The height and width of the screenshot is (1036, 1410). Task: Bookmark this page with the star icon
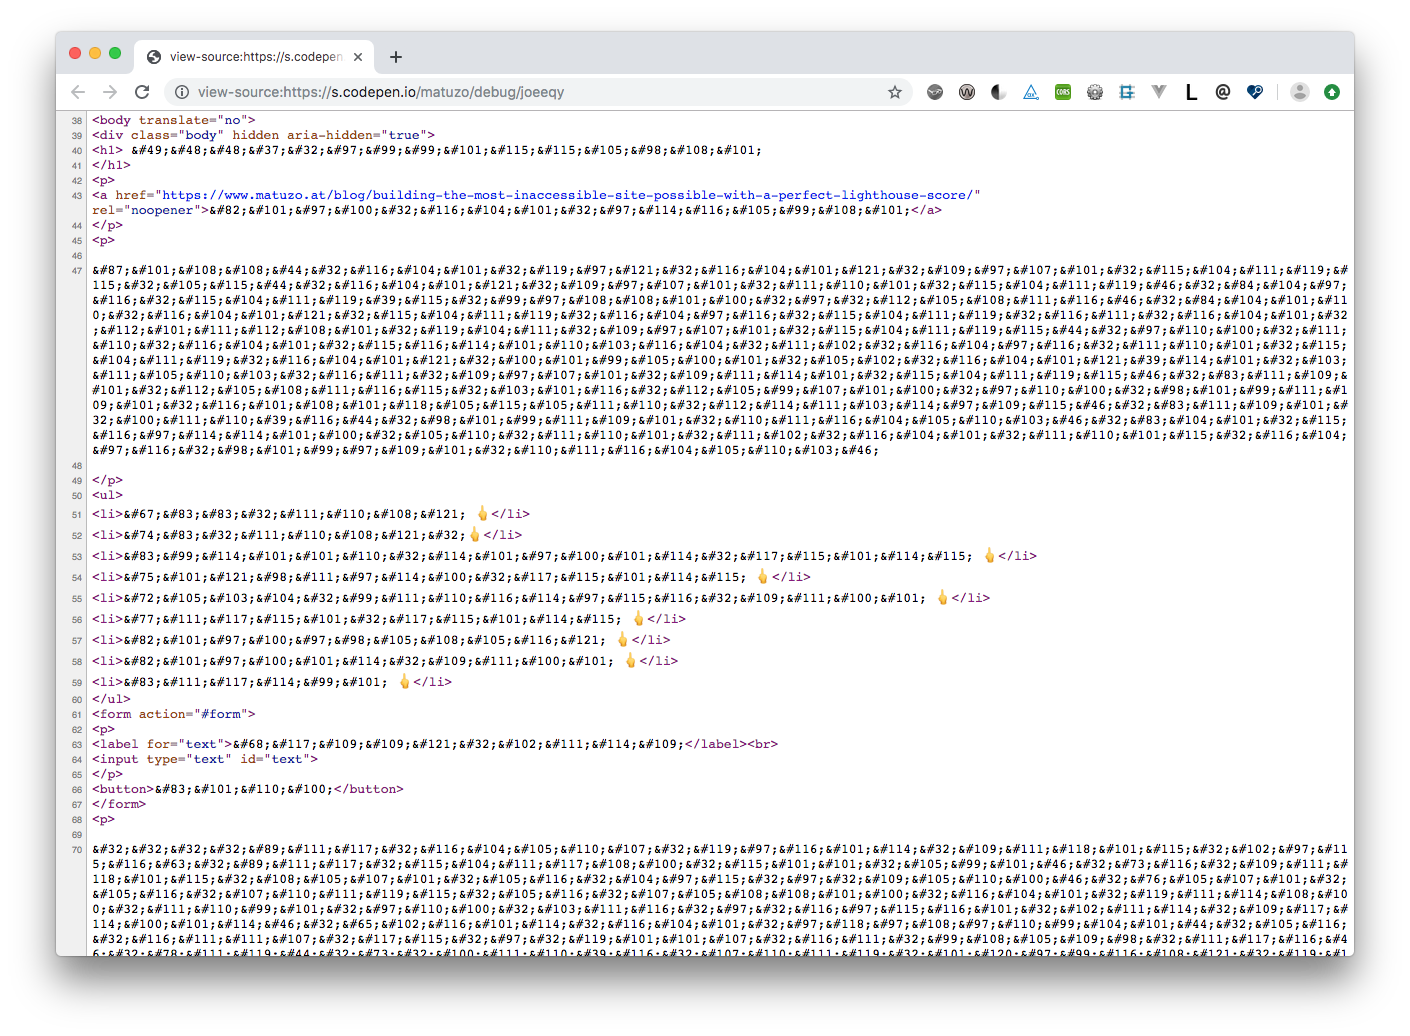[895, 92]
